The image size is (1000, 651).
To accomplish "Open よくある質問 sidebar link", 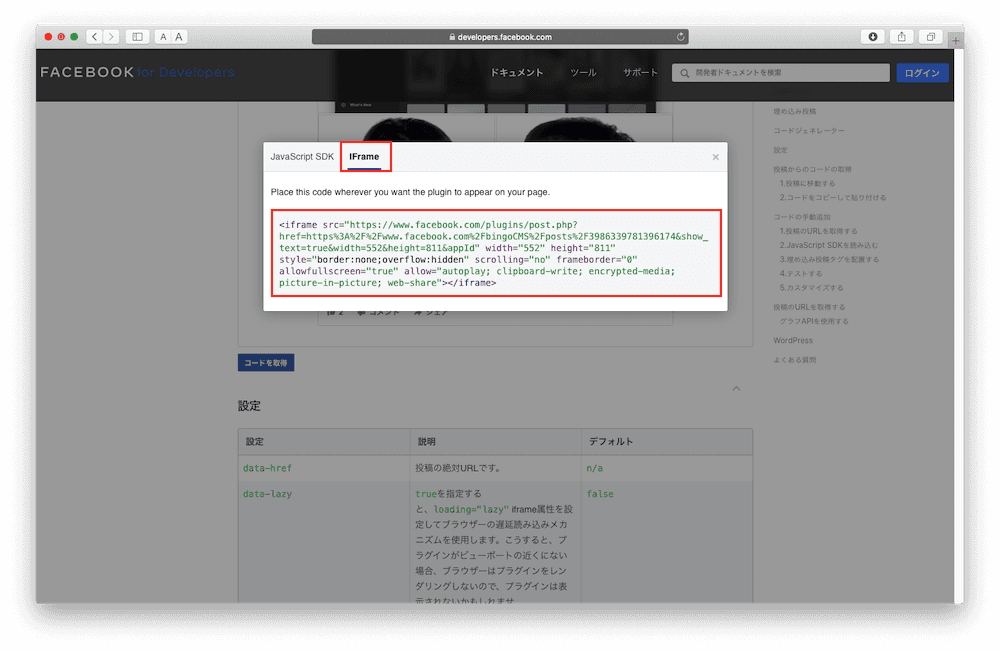I will [x=795, y=360].
